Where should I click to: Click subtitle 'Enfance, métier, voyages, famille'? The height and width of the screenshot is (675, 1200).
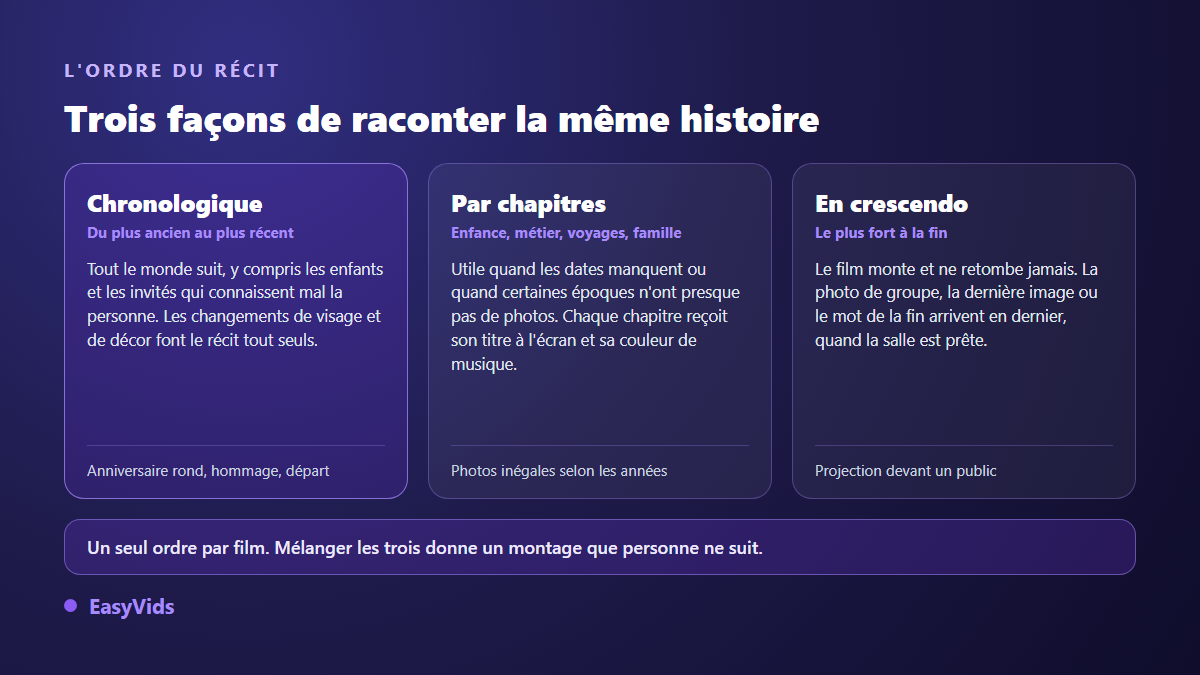pyautogui.click(x=566, y=233)
